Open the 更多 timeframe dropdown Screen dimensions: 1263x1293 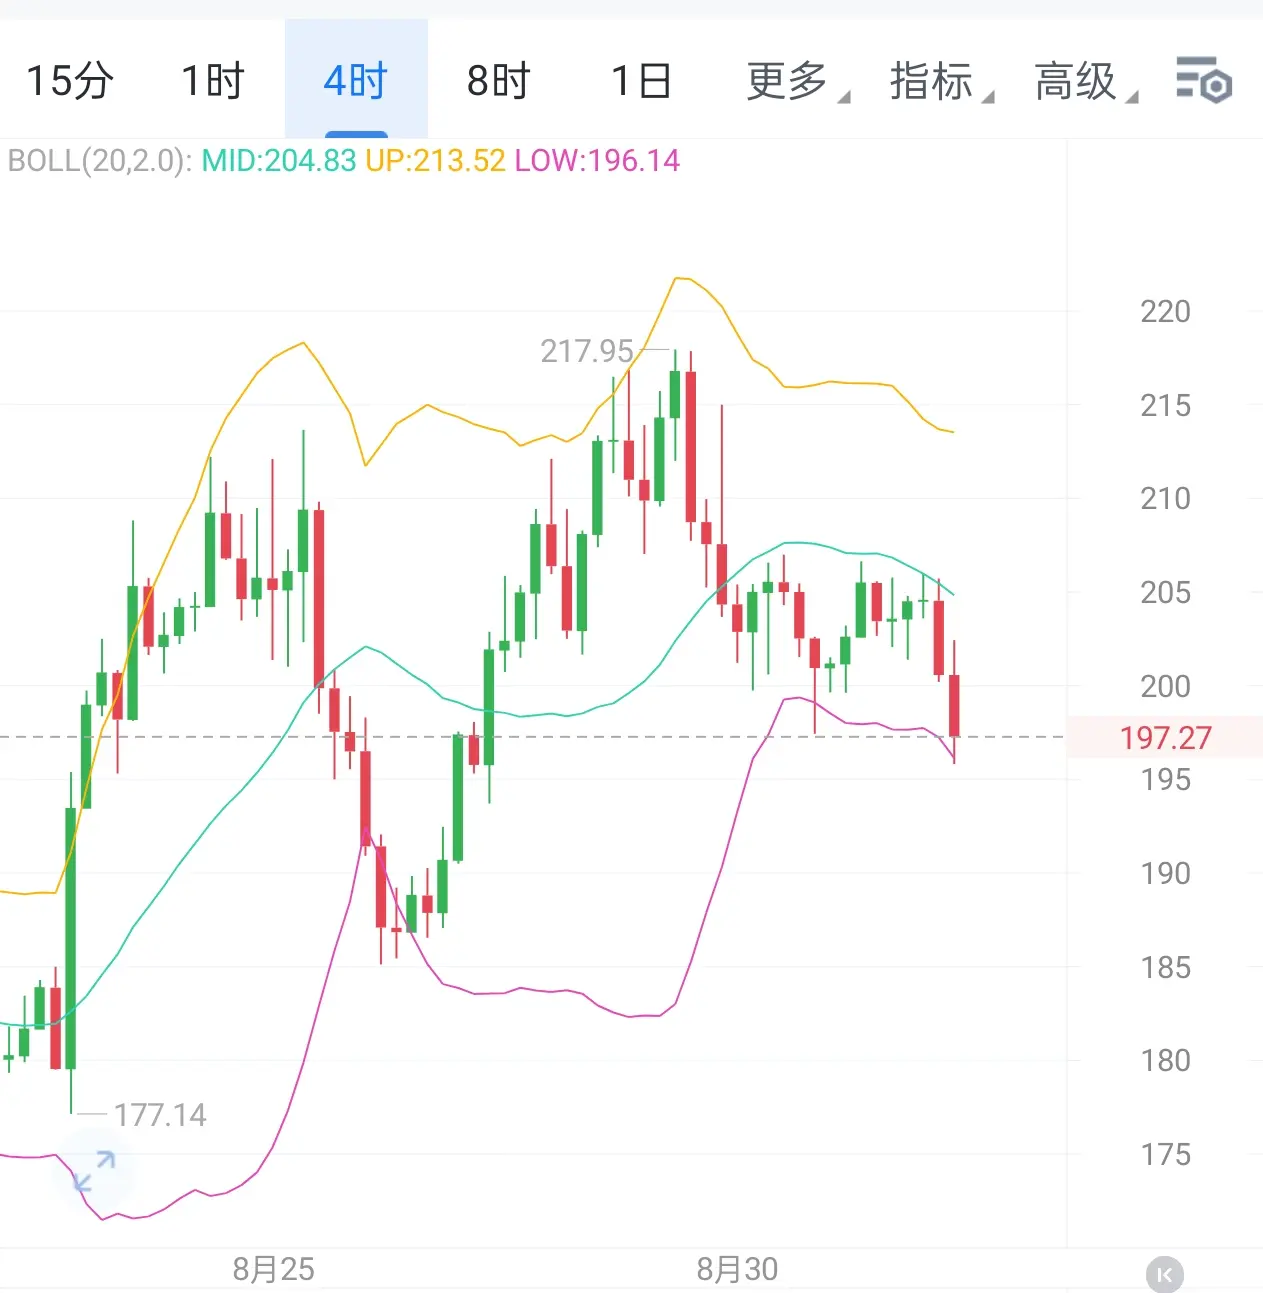coord(797,81)
